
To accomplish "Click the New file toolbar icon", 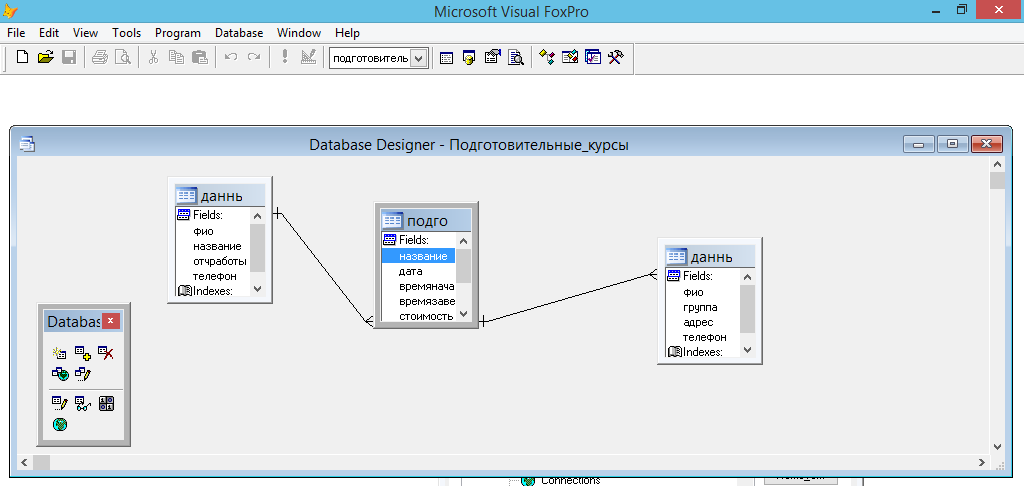I will click(x=22, y=57).
